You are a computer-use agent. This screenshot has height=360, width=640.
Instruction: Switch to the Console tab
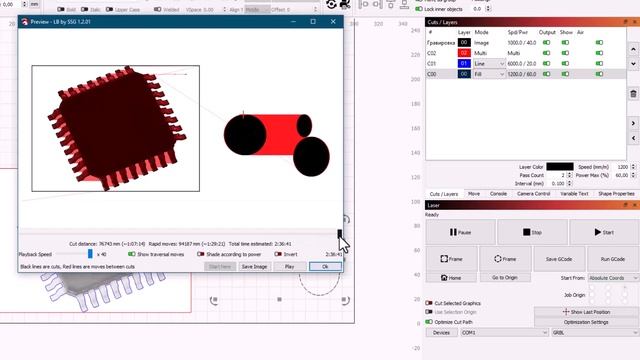point(498,194)
